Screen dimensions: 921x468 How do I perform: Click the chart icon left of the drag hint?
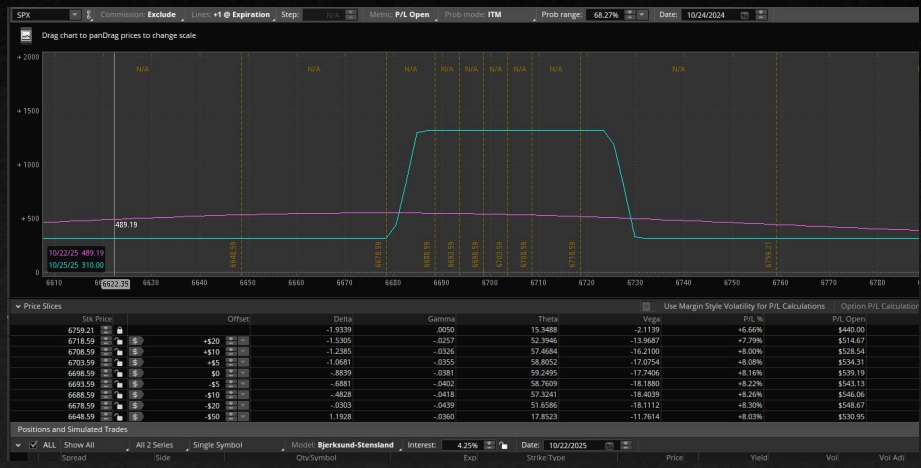26,34
